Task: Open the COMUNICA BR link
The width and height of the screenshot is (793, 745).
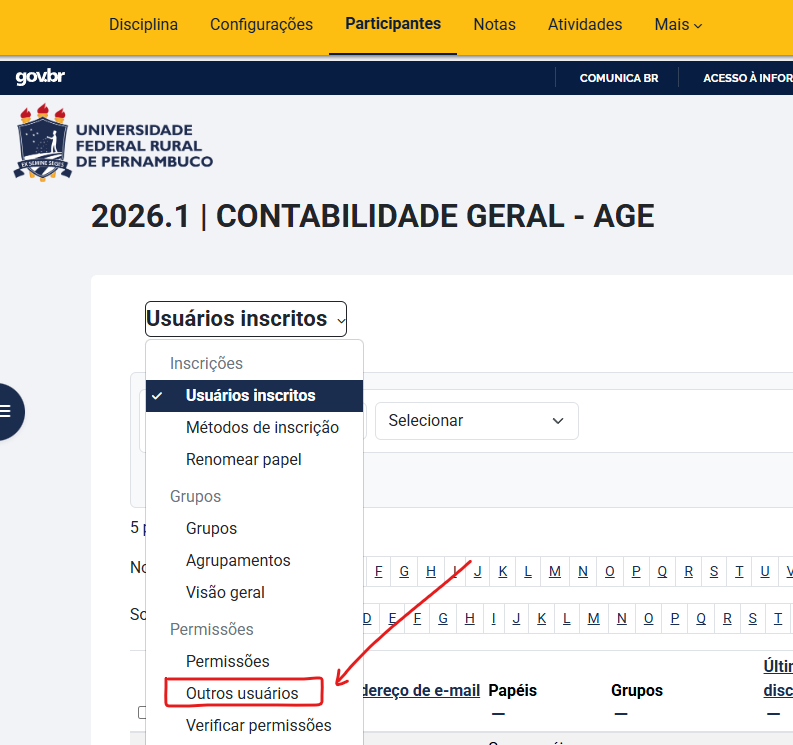Action: coord(619,78)
